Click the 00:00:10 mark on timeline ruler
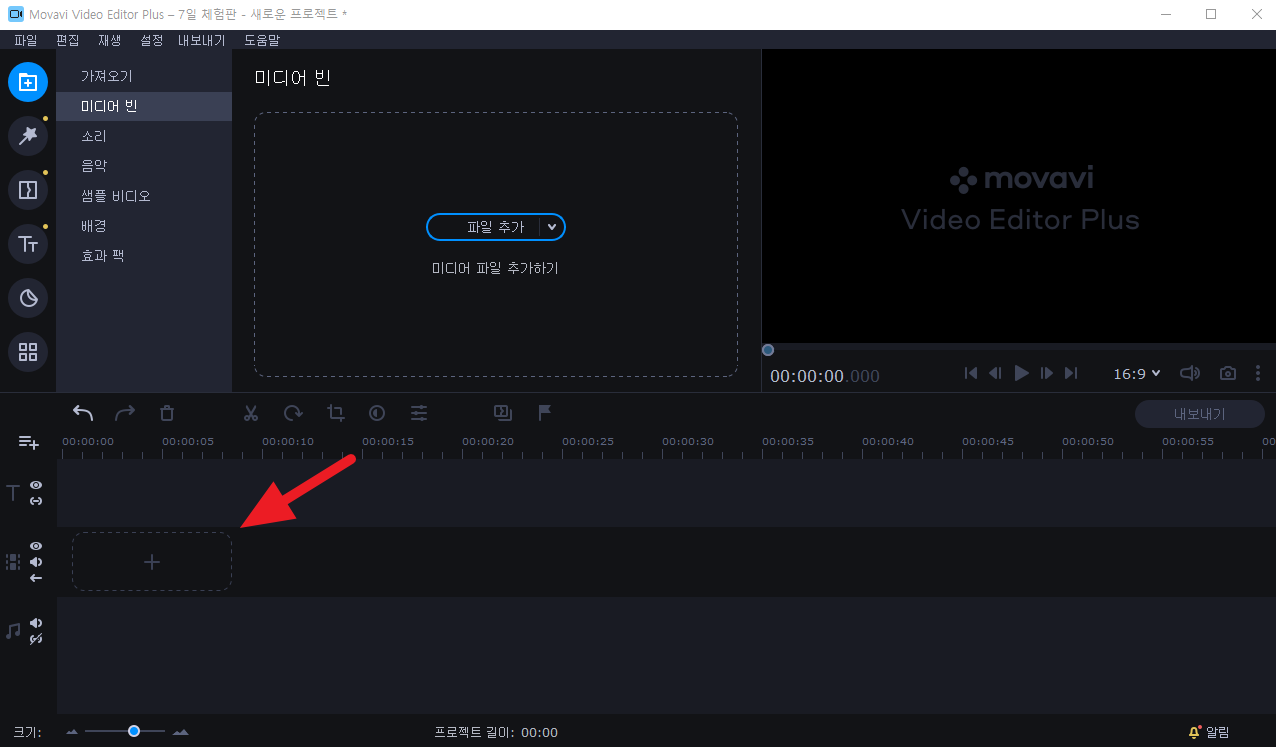Viewport: 1276px width, 747px height. (x=288, y=441)
